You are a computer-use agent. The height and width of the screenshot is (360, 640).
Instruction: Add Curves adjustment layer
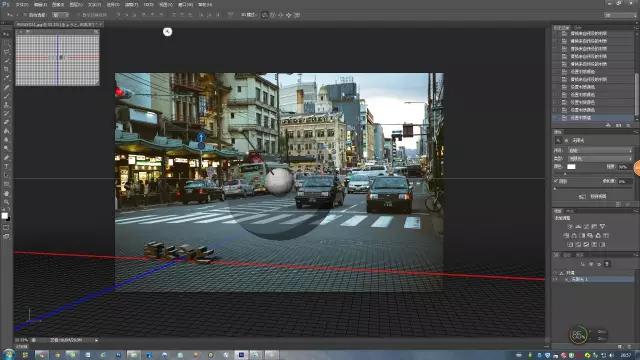click(586, 226)
